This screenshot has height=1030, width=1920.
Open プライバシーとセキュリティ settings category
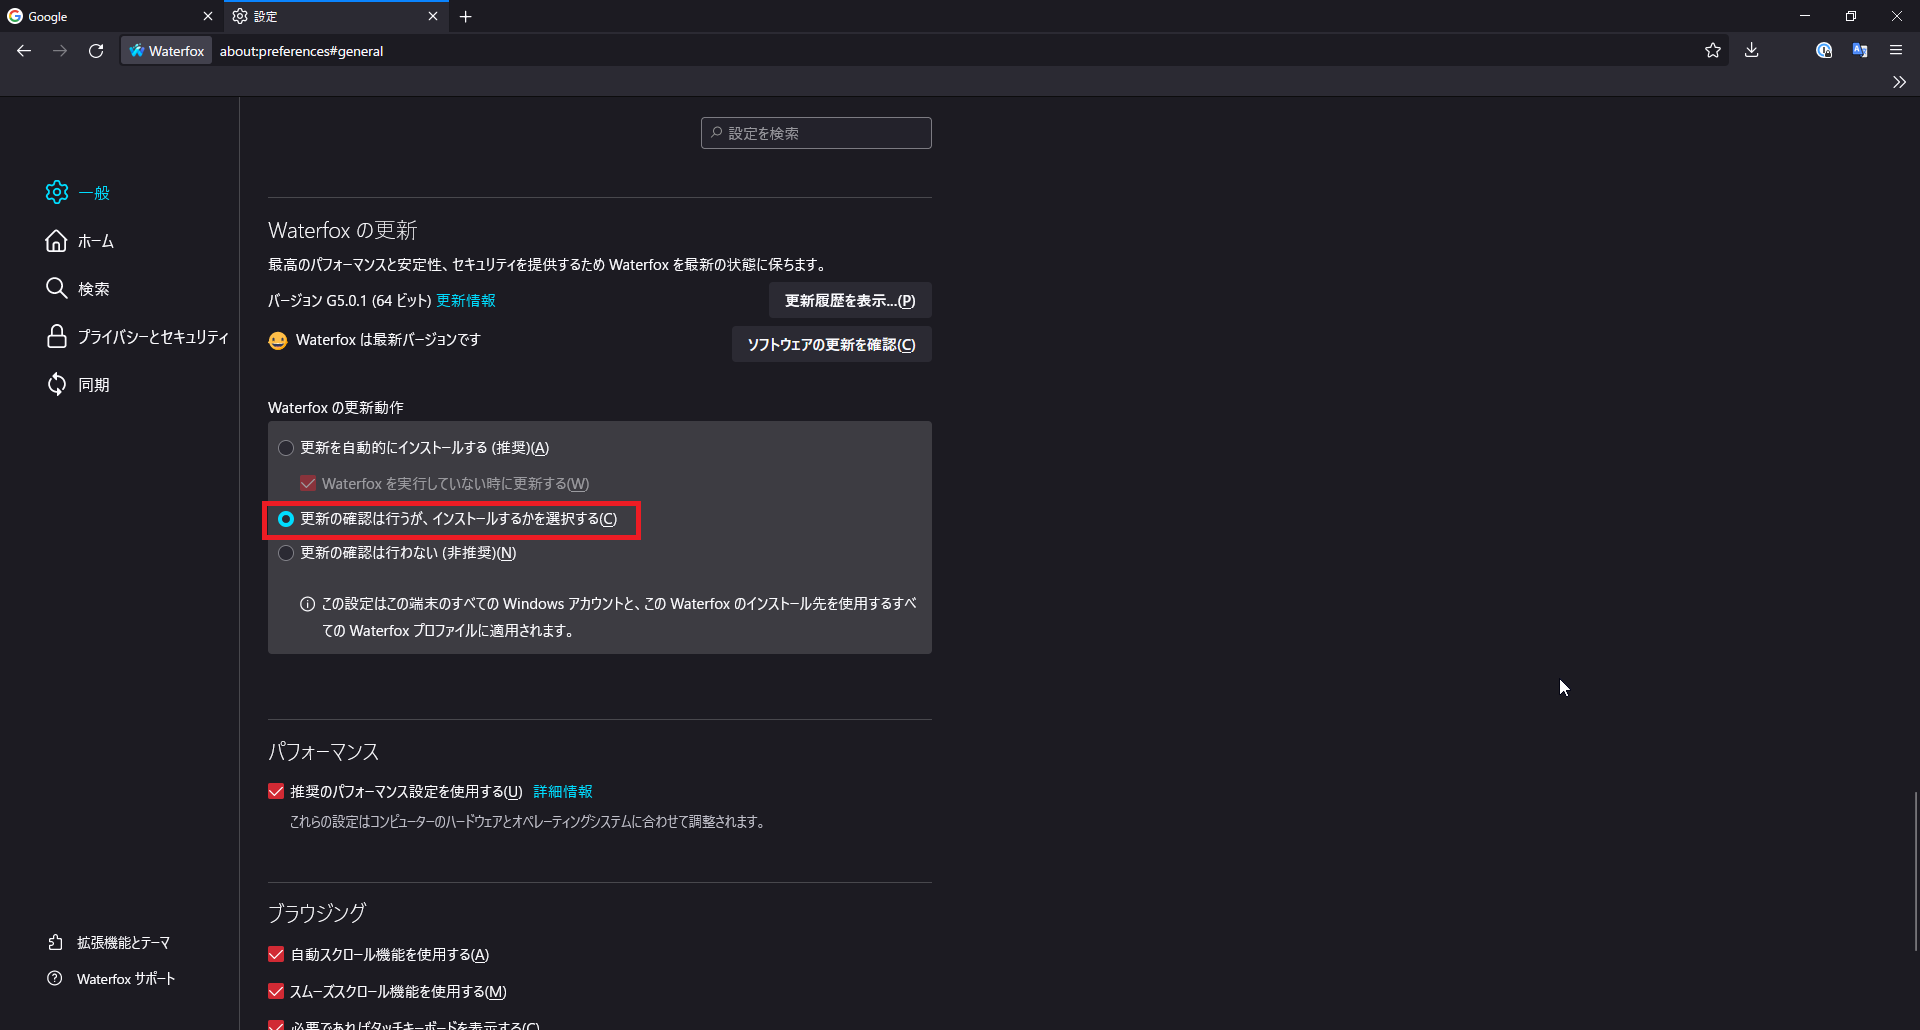point(137,337)
